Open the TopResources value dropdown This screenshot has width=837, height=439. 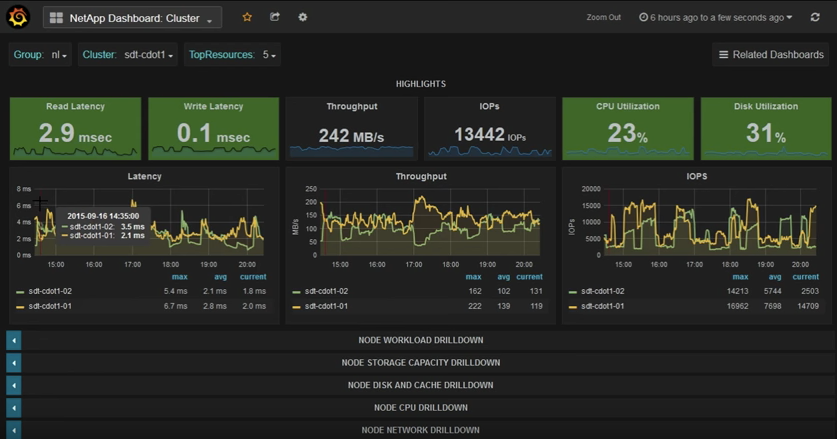coord(268,55)
